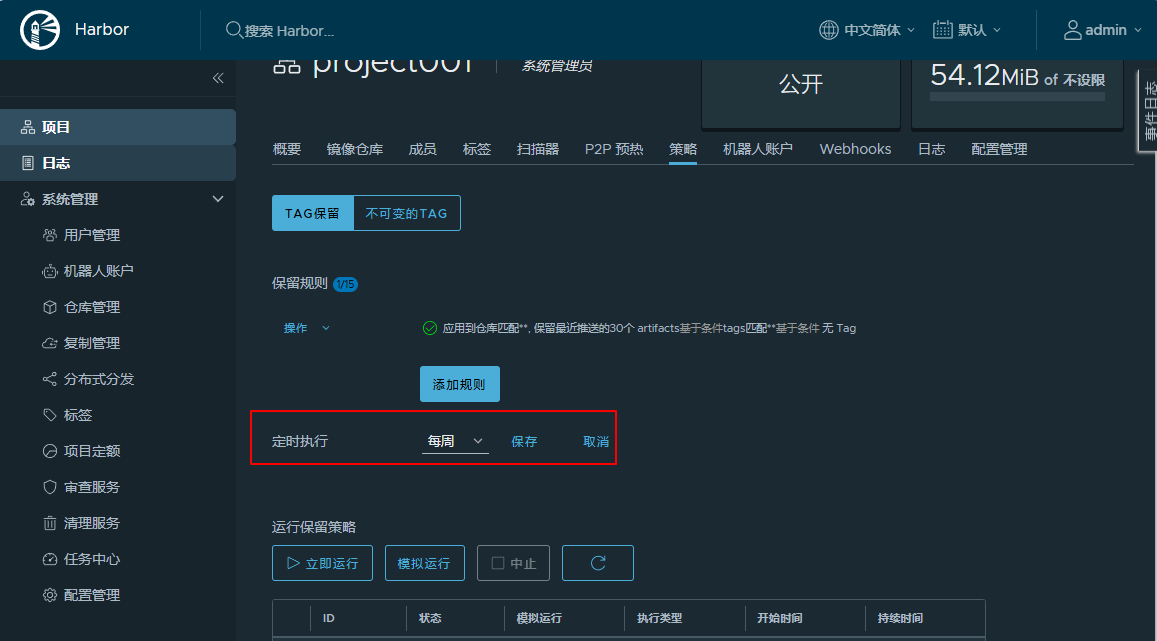Switch to the 概要 tab
The height and width of the screenshot is (641, 1157).
point(286,149)
